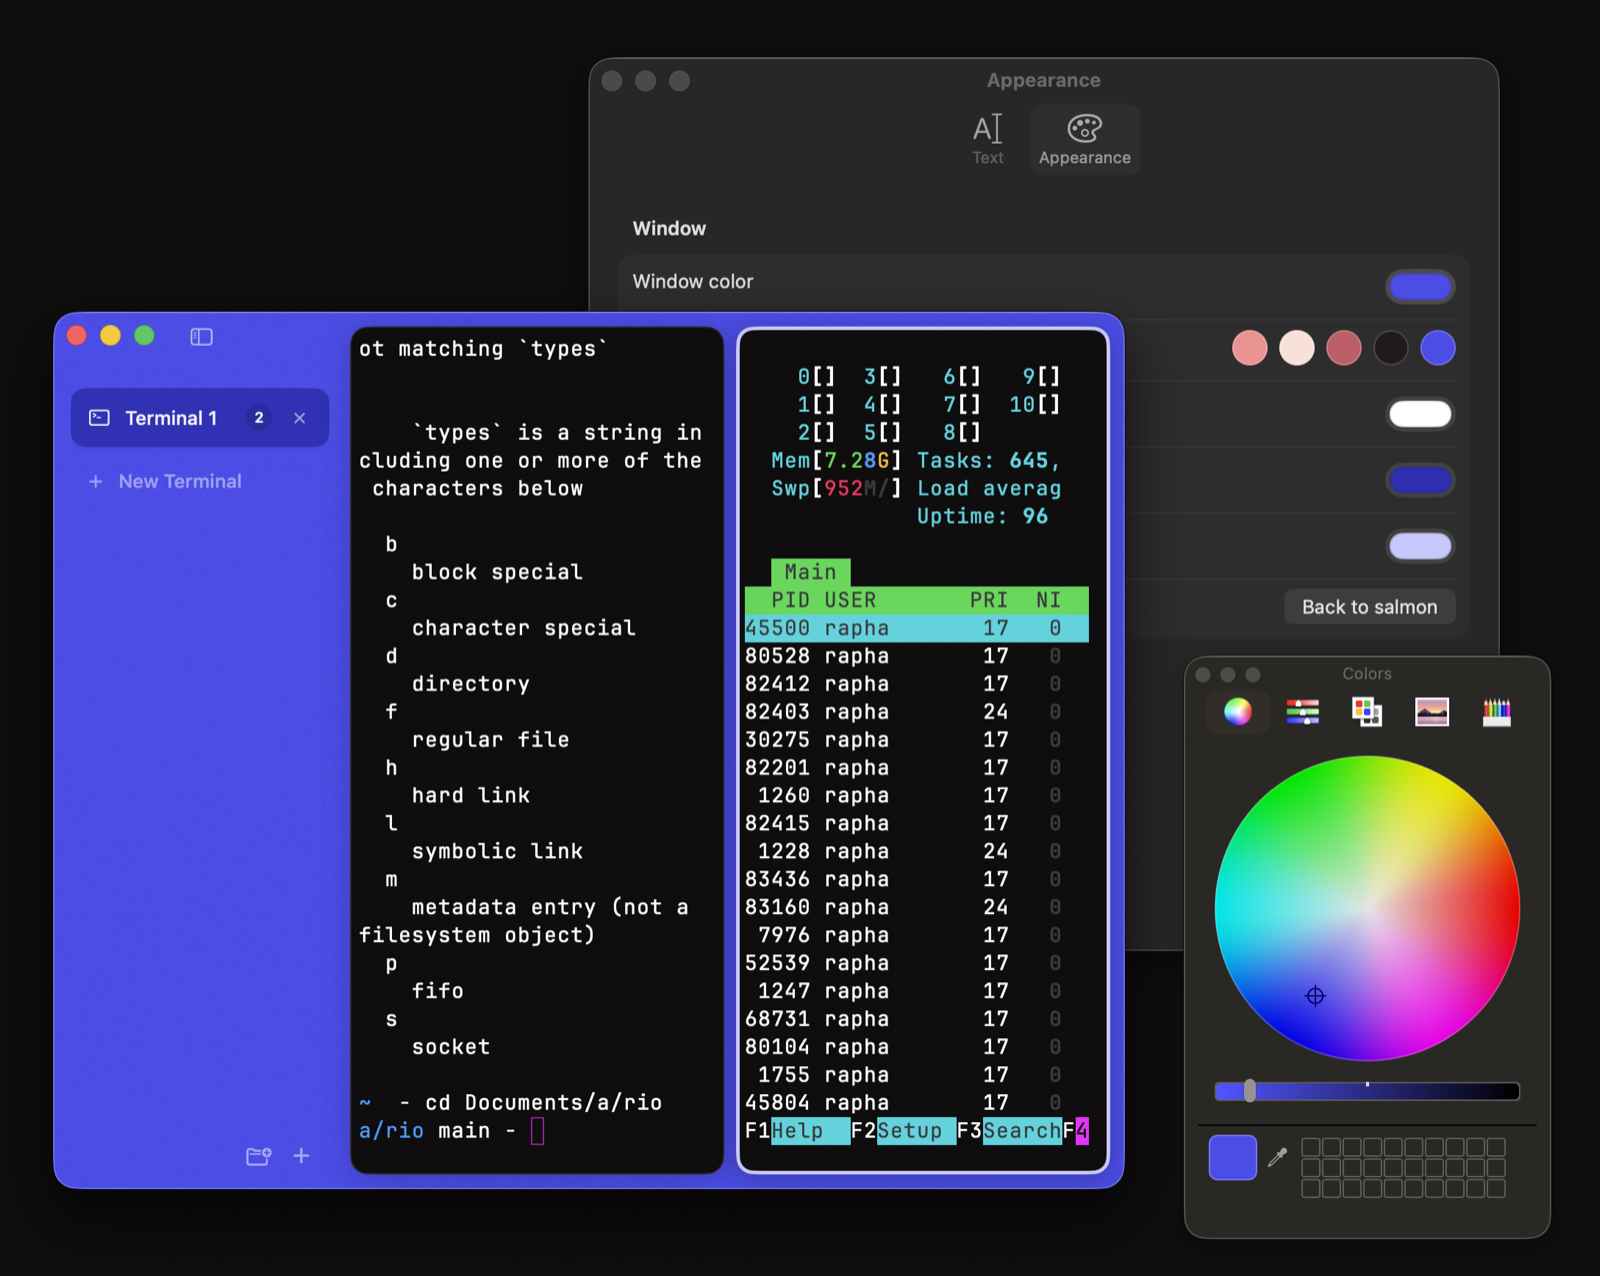
Task: Click the NI column header in htop
Action: [x=1048, y=600]
